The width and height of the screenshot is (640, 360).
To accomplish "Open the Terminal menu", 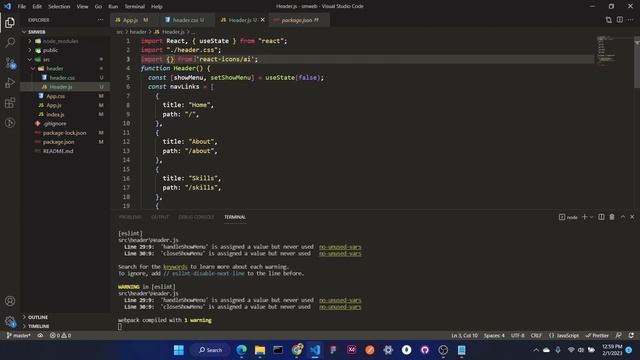I will tap(134, 7).
